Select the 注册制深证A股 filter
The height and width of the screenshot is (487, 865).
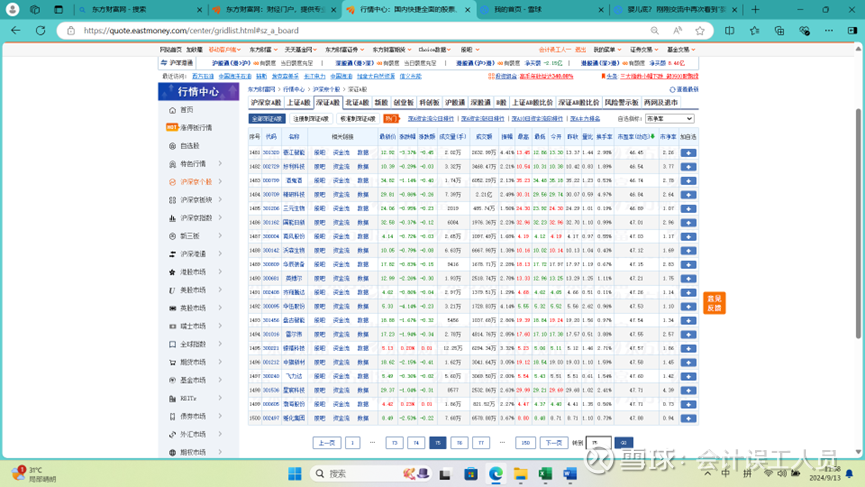click(311, 119)
